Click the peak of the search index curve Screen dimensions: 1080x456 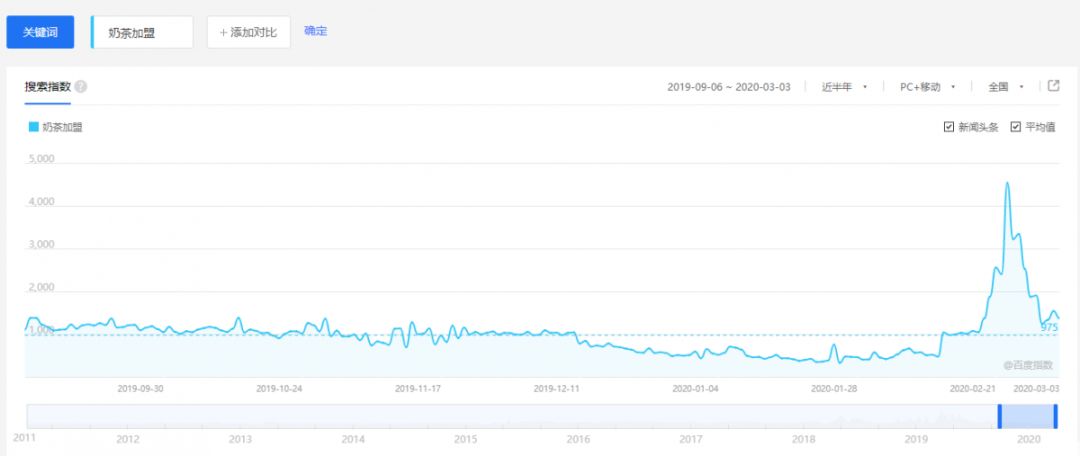click(x=1007, y=183)
